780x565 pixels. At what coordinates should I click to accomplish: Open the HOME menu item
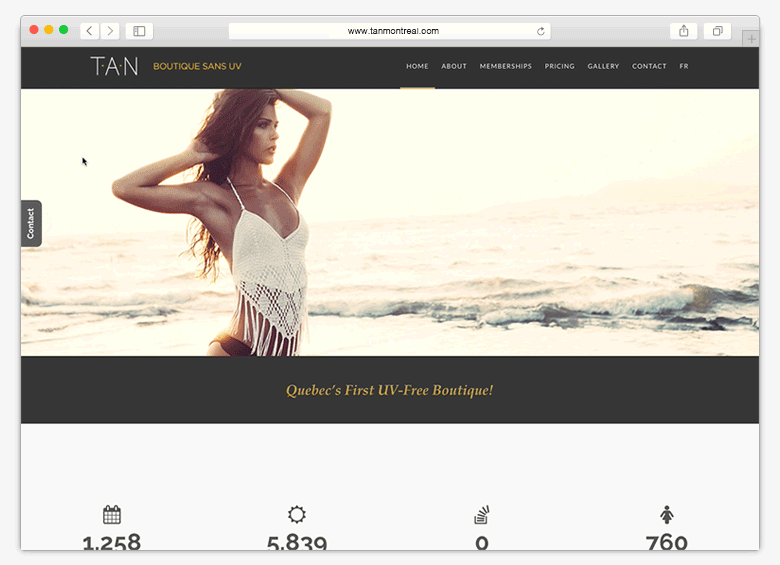(x=417, y=66)
